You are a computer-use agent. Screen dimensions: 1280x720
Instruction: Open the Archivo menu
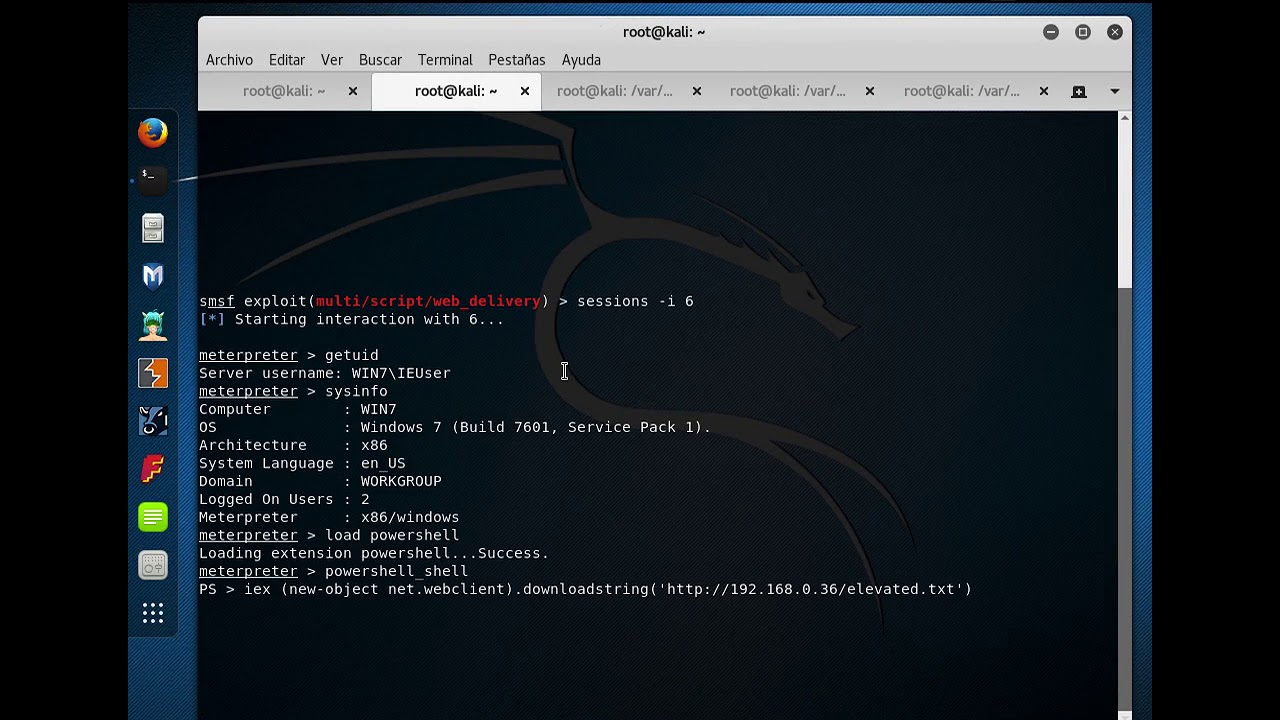[229, 60]
